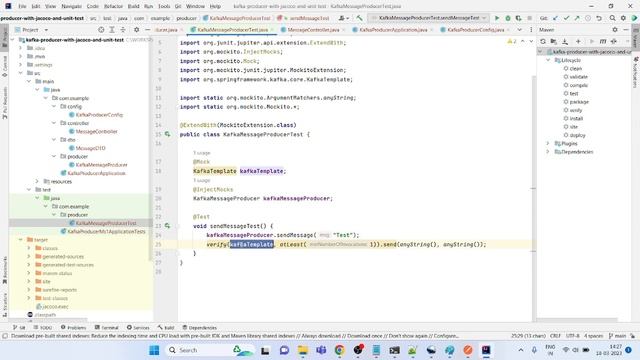Collapse the Maven Lifecycle node
This screenshot has width=640, height=360.
(548, 60)
